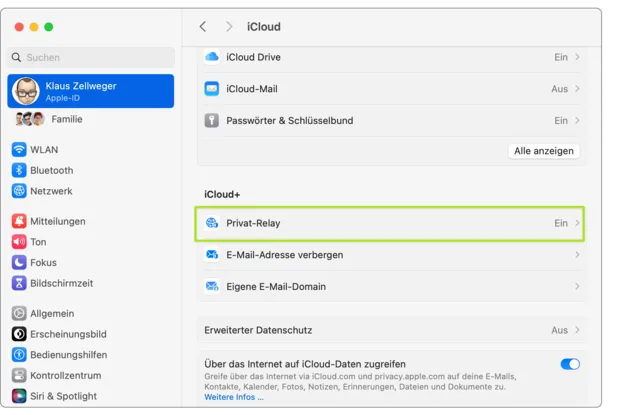Image resolution: width=640 pixels, height=415 pixels.
Task: Click the iCloud Drive cloud icon
Action: [x=211, y=57]
